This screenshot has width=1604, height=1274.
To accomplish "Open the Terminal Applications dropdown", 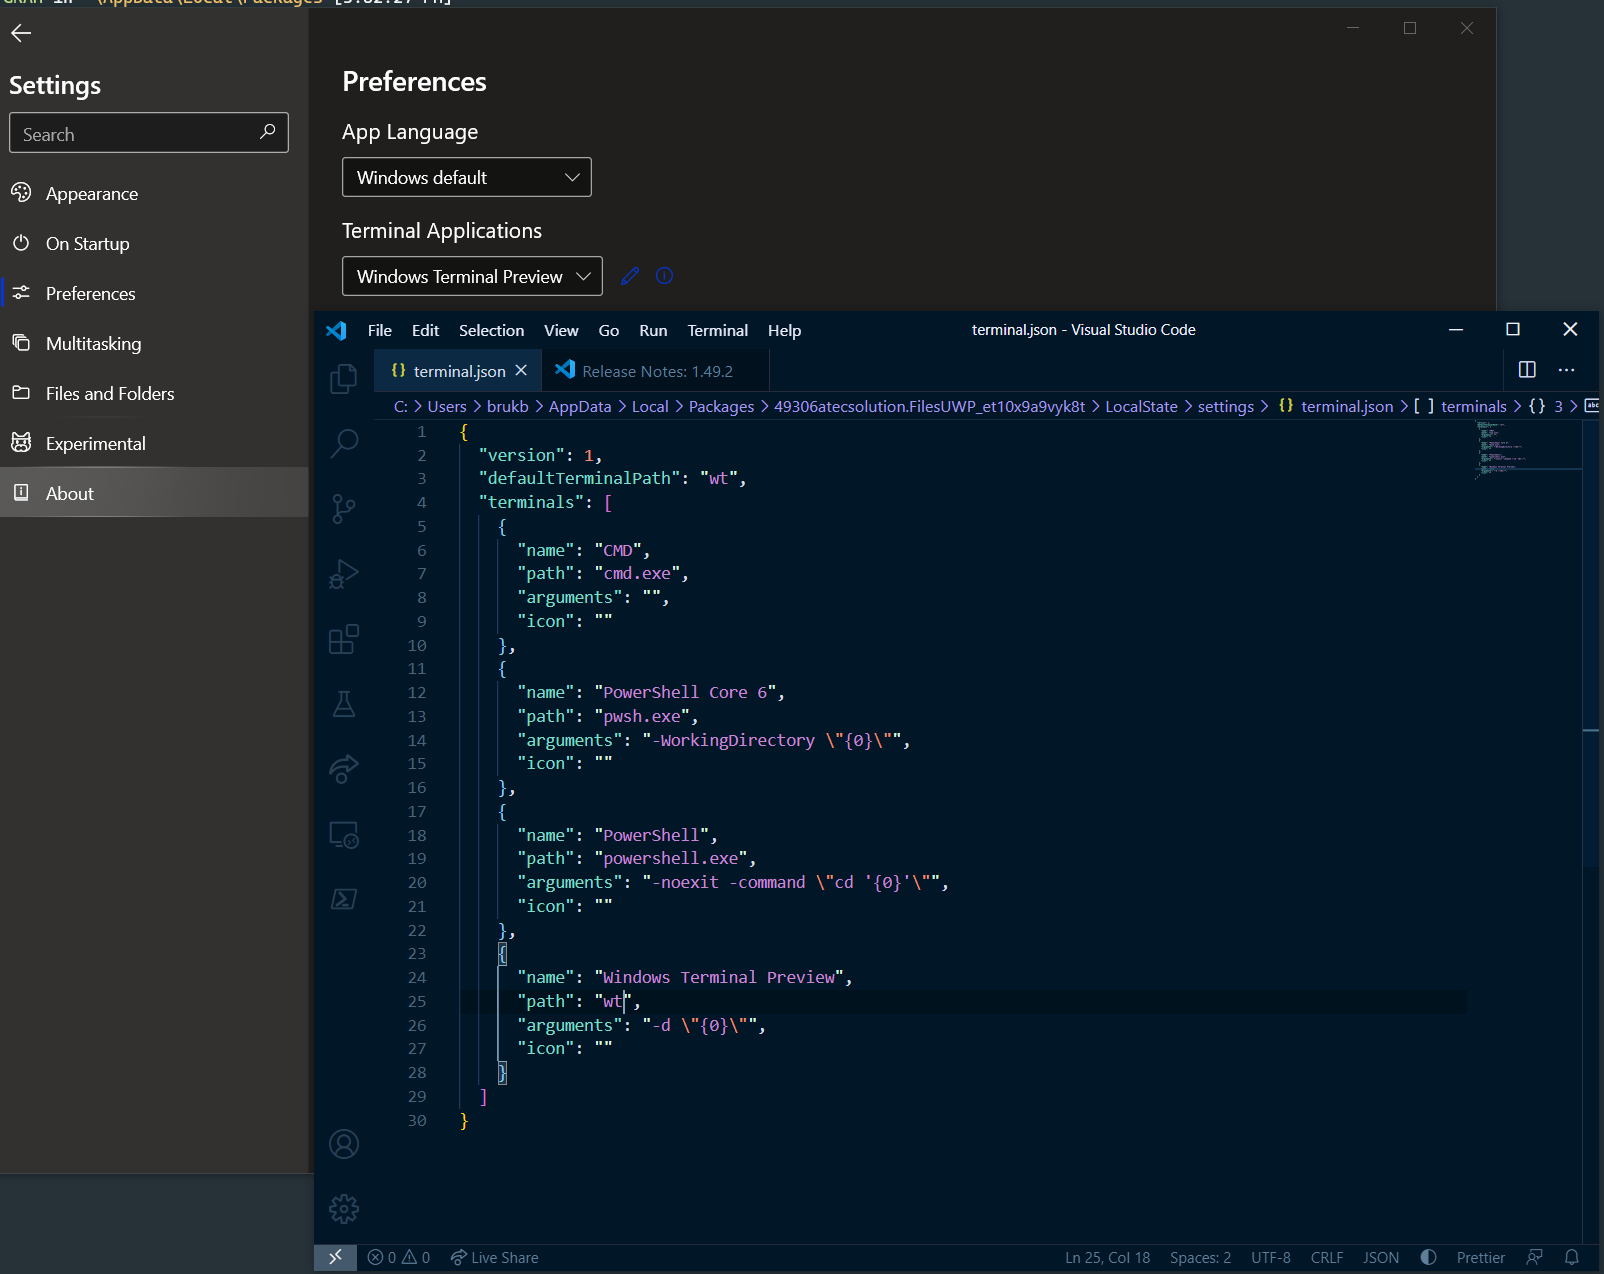I will (x=471, y=276).
